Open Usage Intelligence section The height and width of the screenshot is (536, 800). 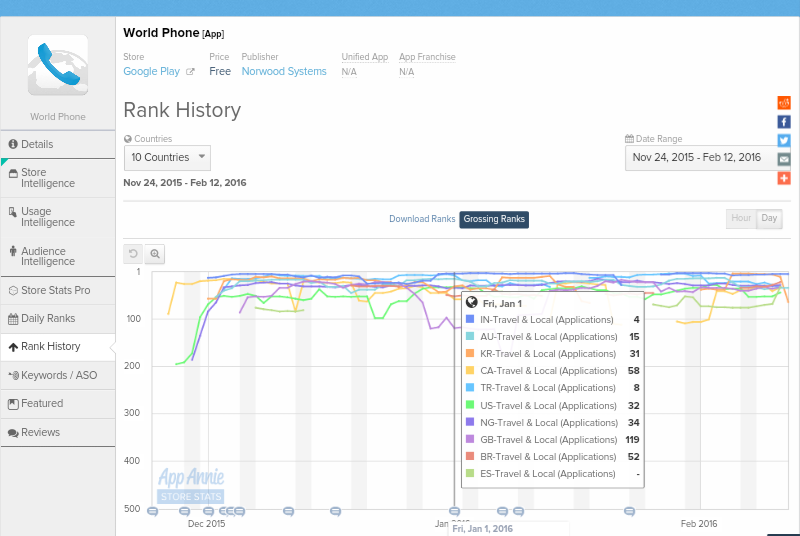point(58,217)
